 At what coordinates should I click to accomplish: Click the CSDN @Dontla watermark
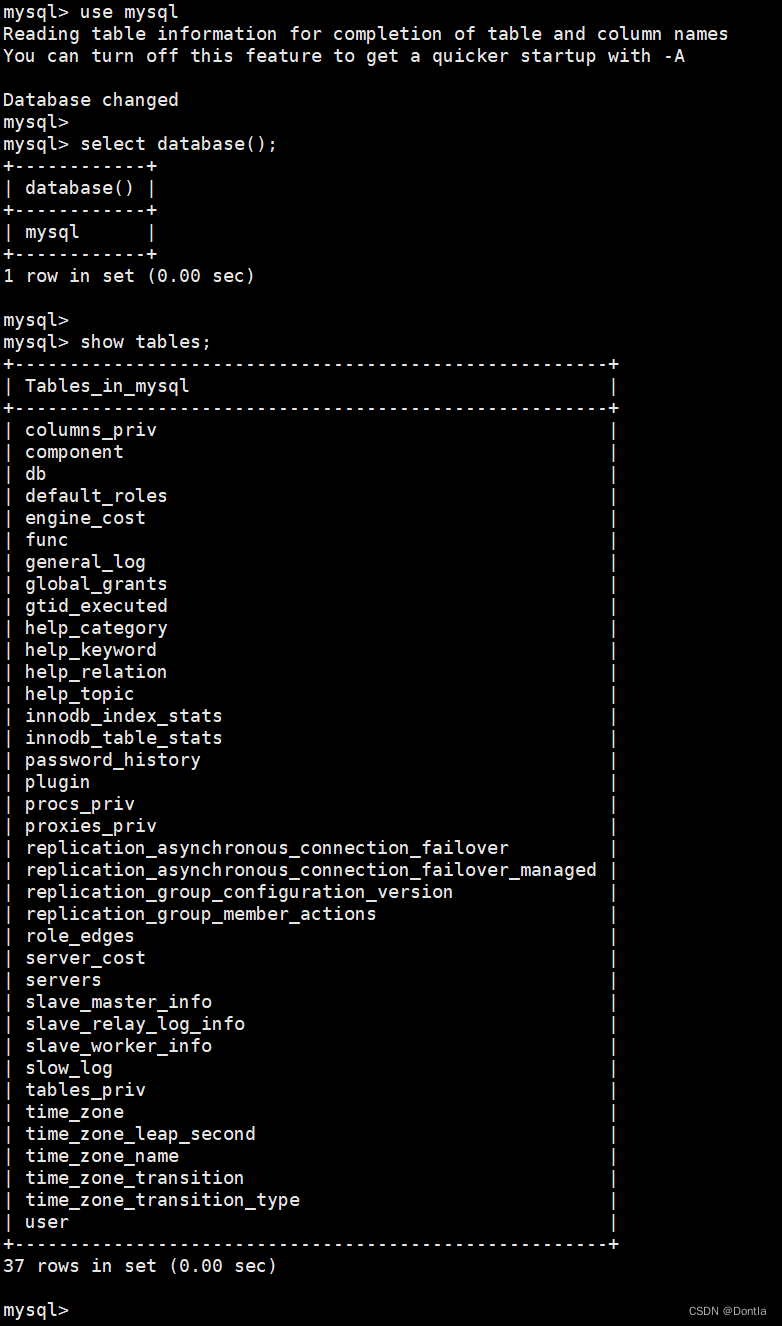point(728,1311)
